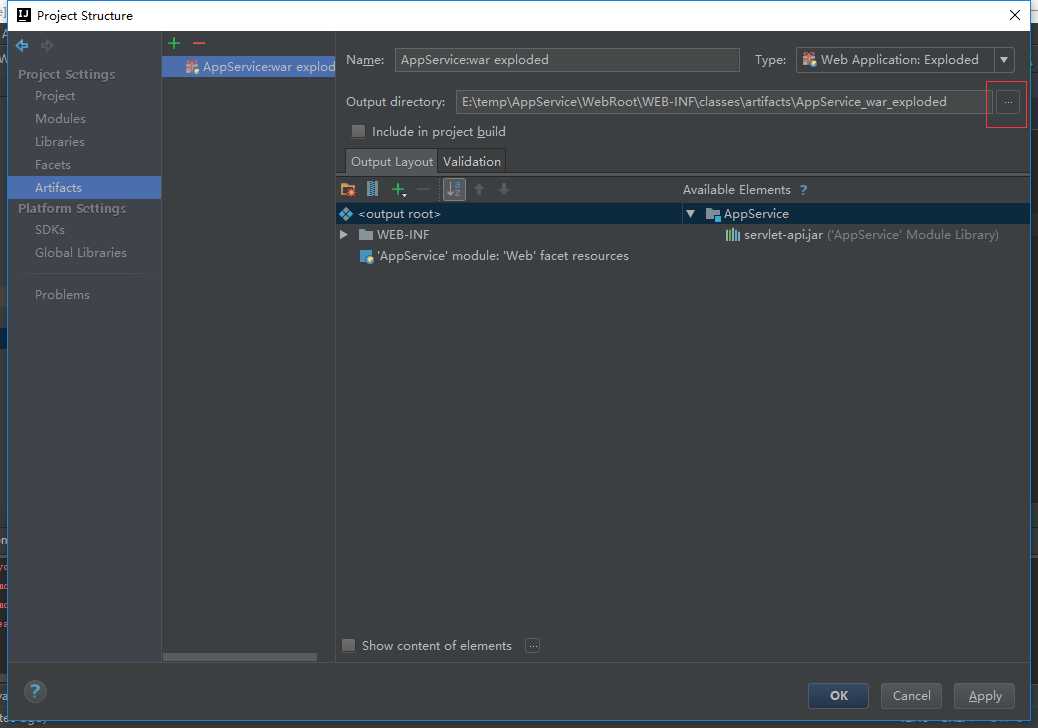Open the dialog help button
The height and width of the screenshot is (728, 1038).
[x=35, y=692]
